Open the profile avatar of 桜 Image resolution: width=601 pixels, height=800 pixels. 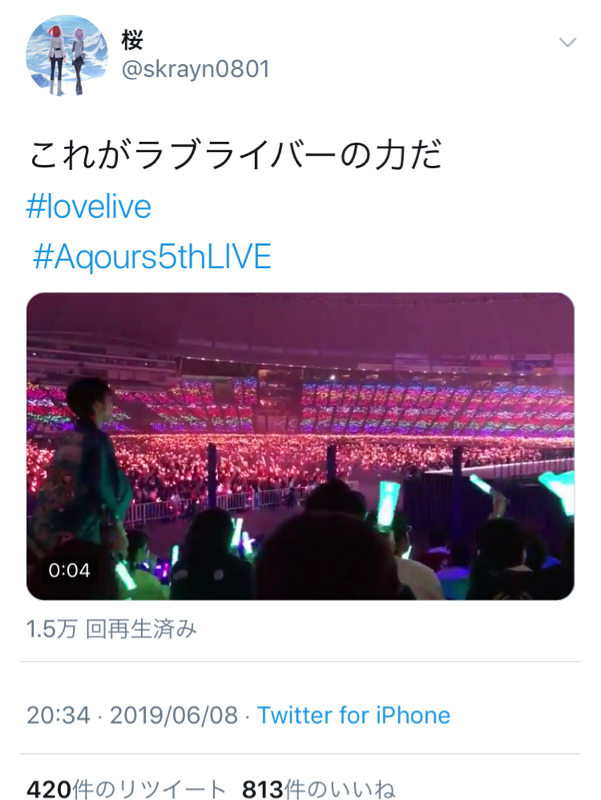click(x=66, y=56)
